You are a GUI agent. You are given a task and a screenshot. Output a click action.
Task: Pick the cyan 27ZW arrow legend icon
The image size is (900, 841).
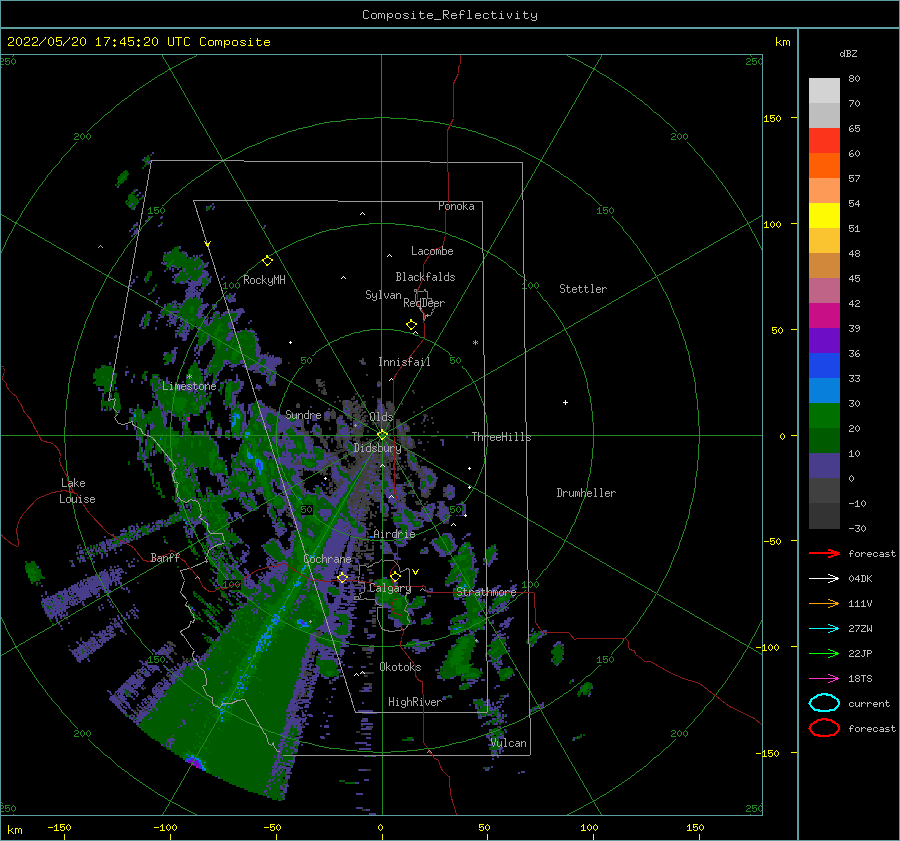(824, 629)
